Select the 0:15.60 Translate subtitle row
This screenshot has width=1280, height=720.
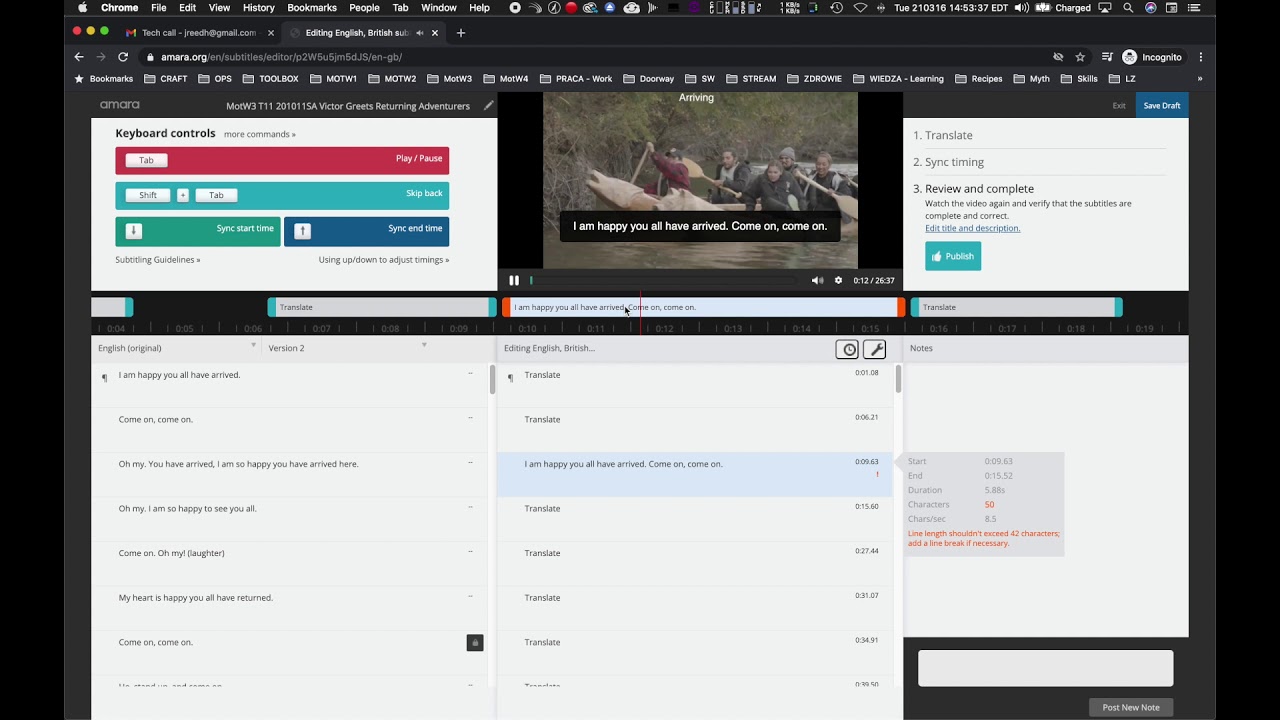click(x=696, y=519)
